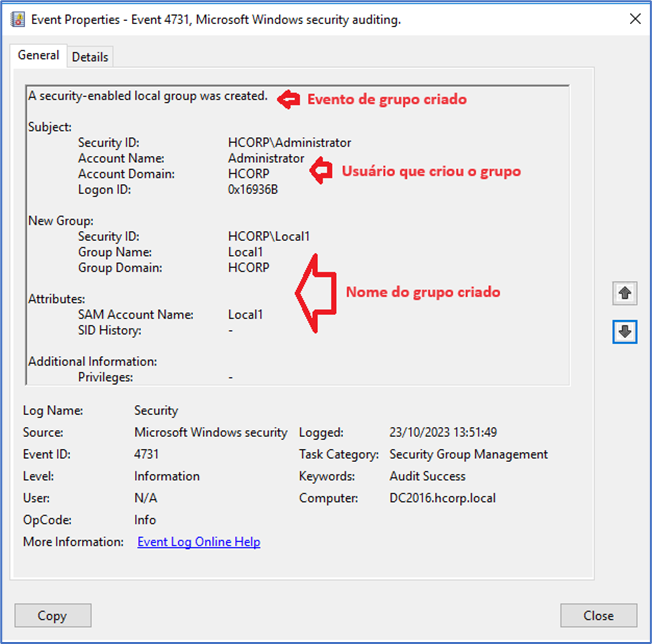Click the Keywords value Audit Success
This screenshot has height=644, width=652.
[x=427, y=476]
